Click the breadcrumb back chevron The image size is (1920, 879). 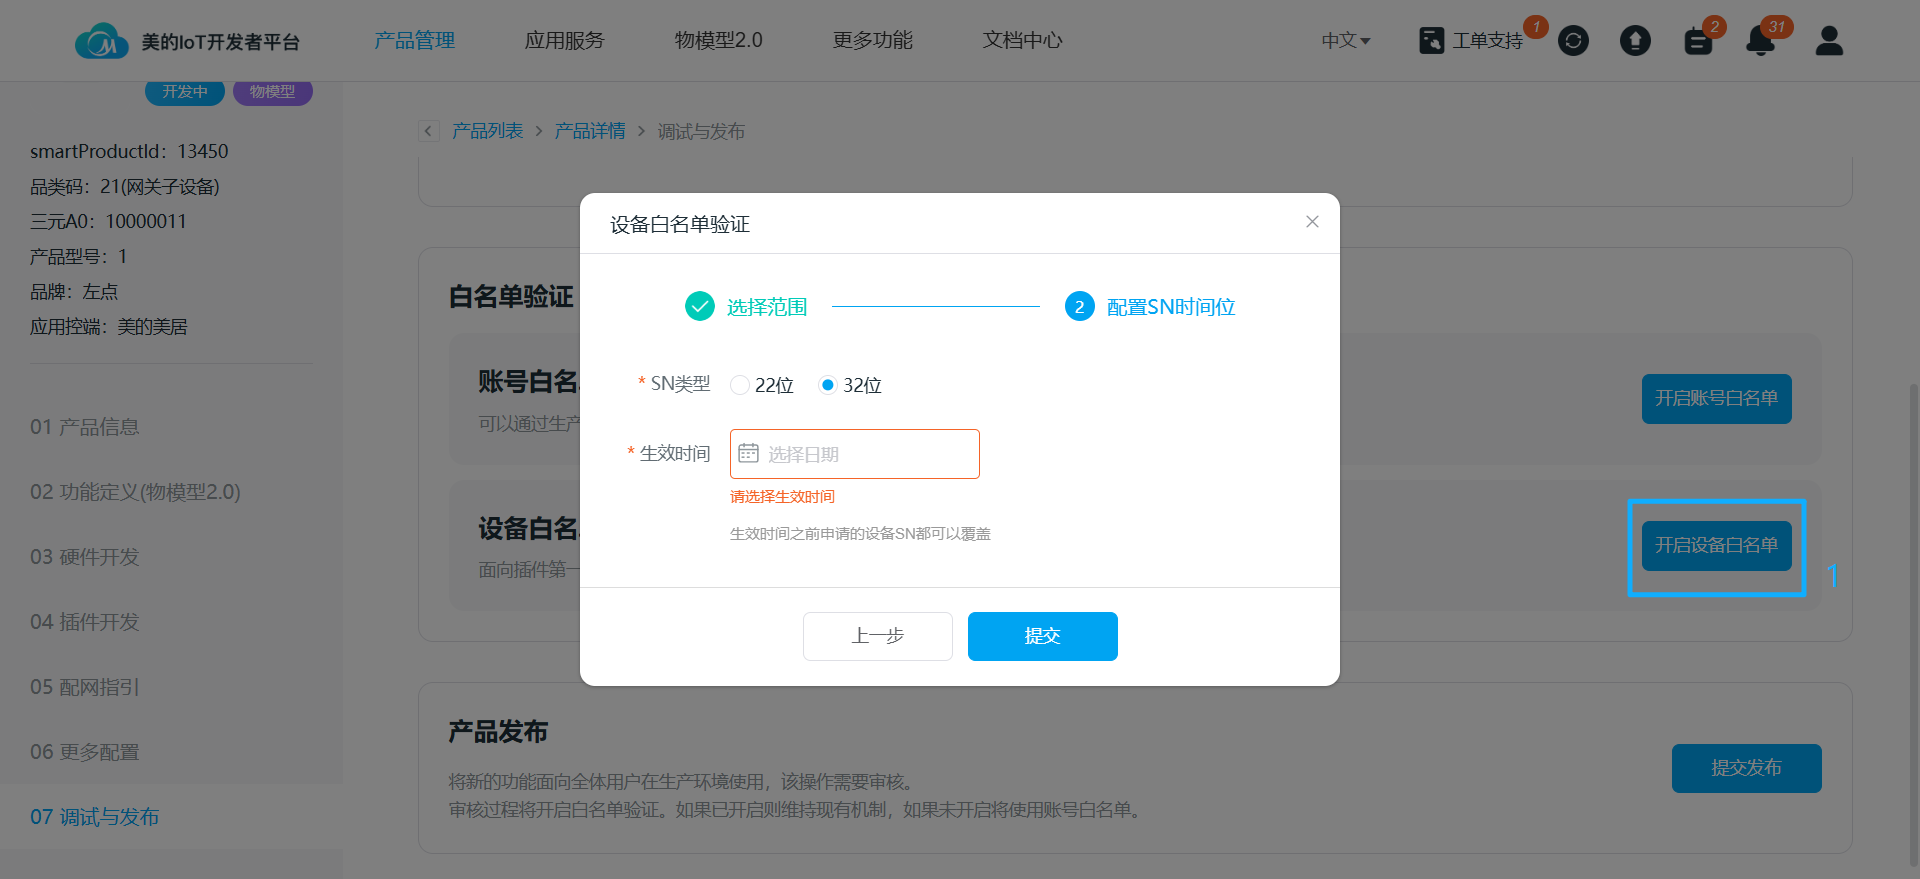tap(429, 131)
